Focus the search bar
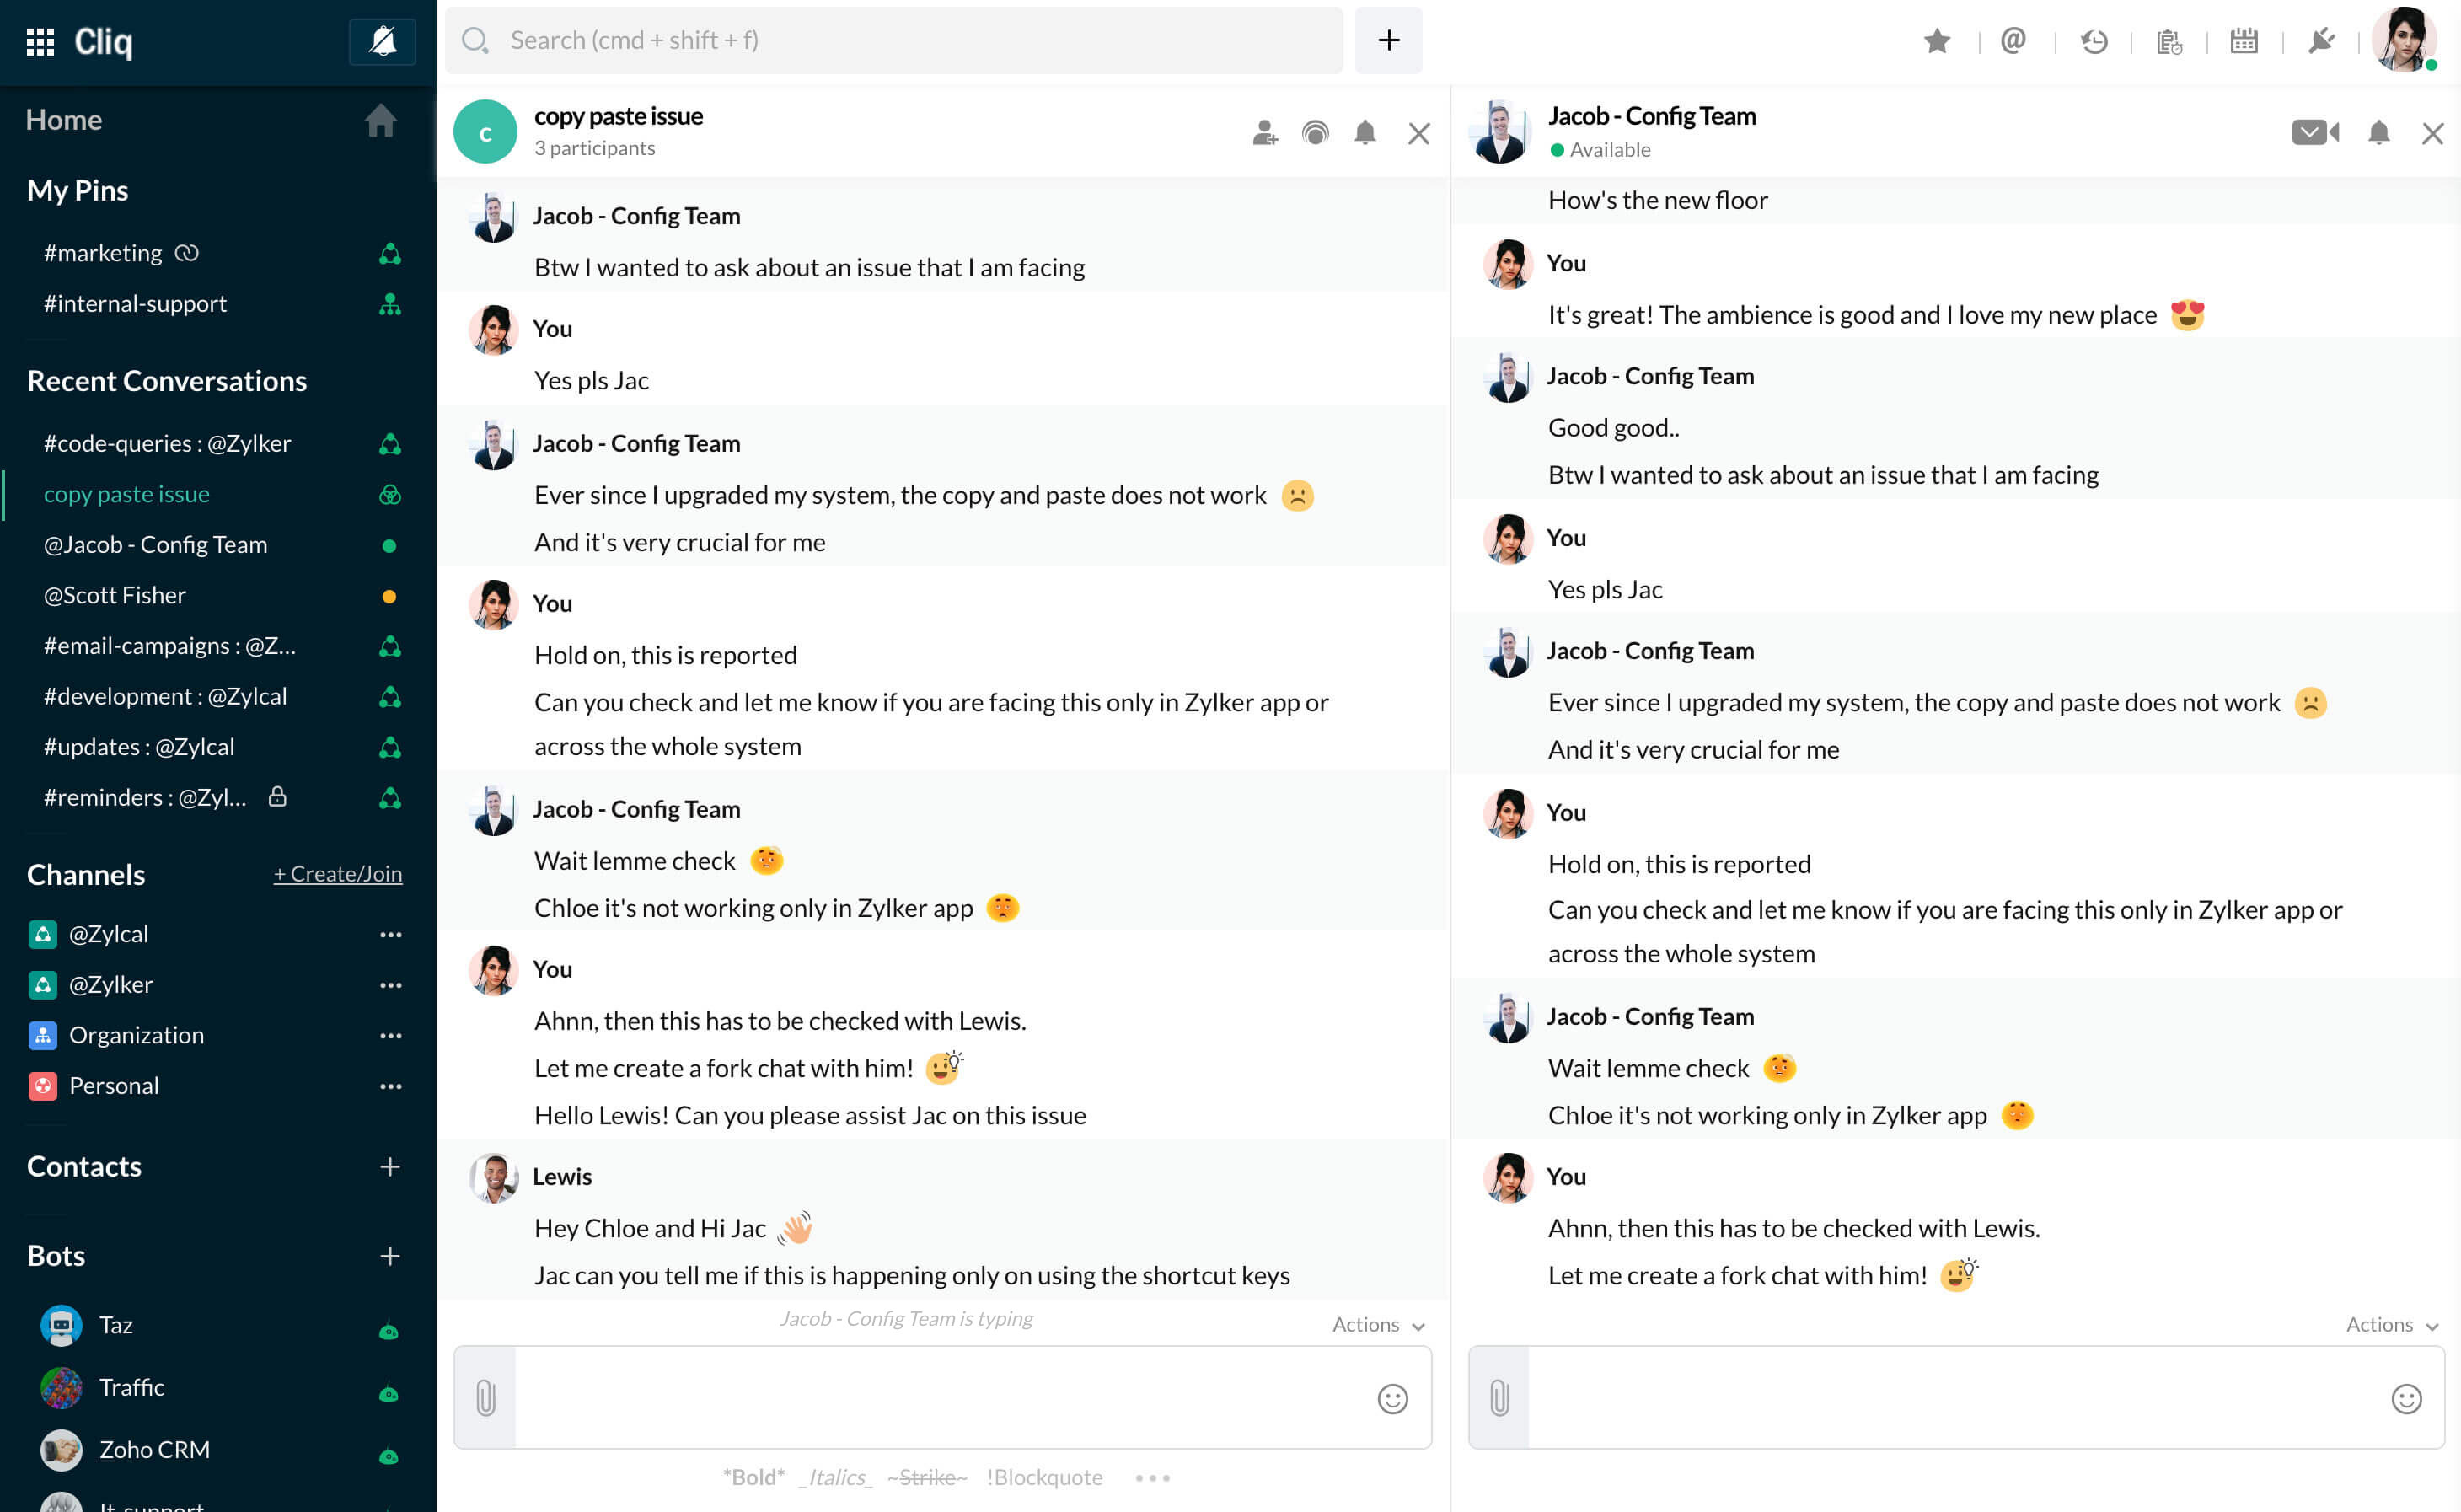This screenshot has width=2461, height=1512. click(x=894, y=40)
